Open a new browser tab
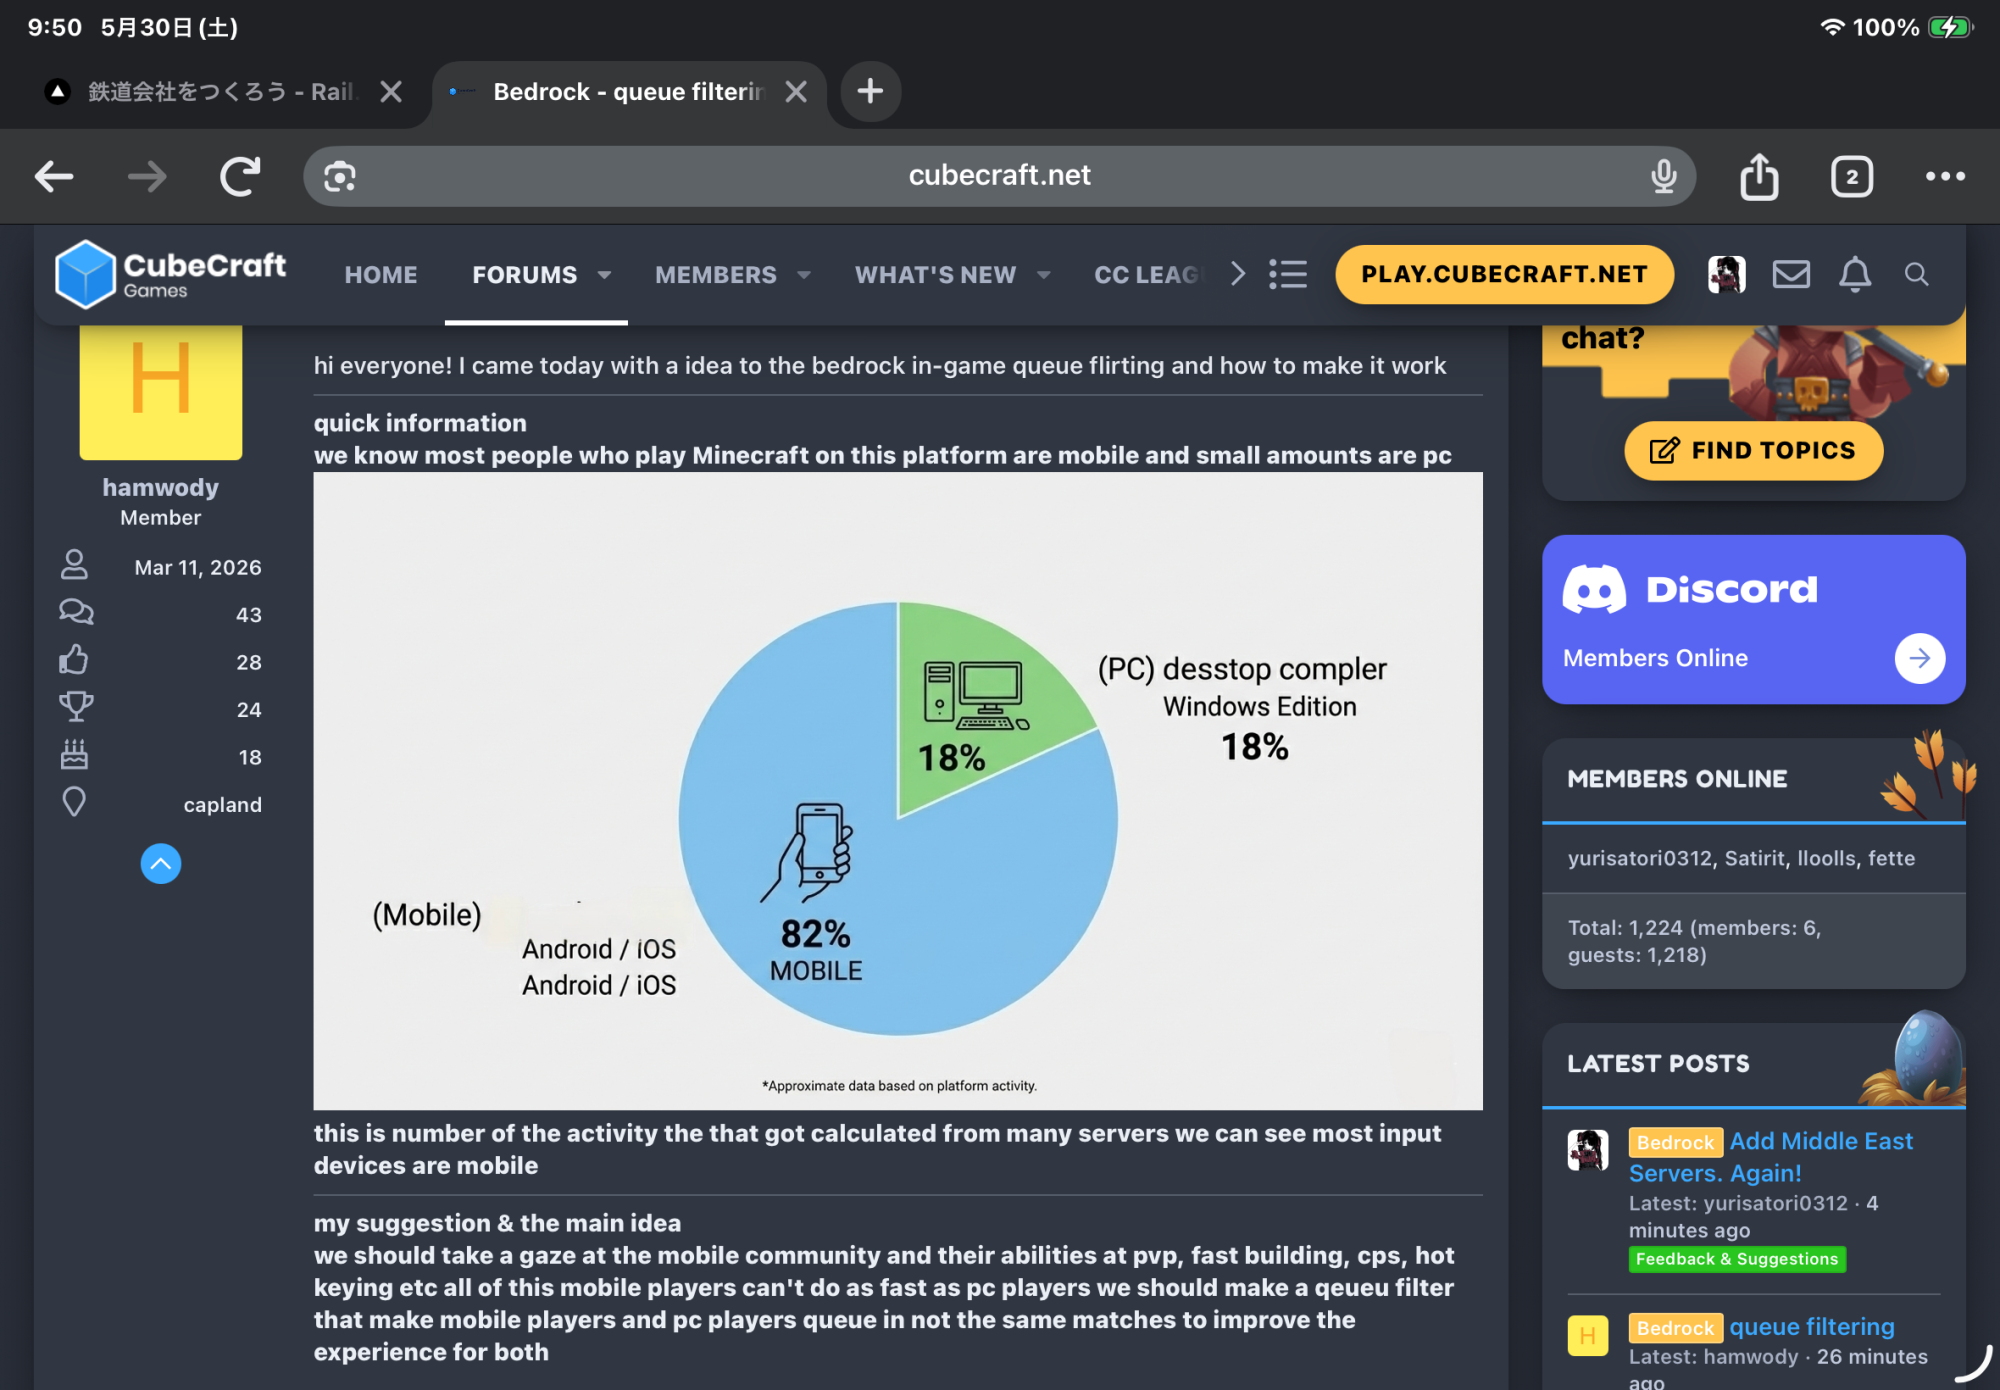The width and height of the screenshot is (2000, 1390). 870,92
